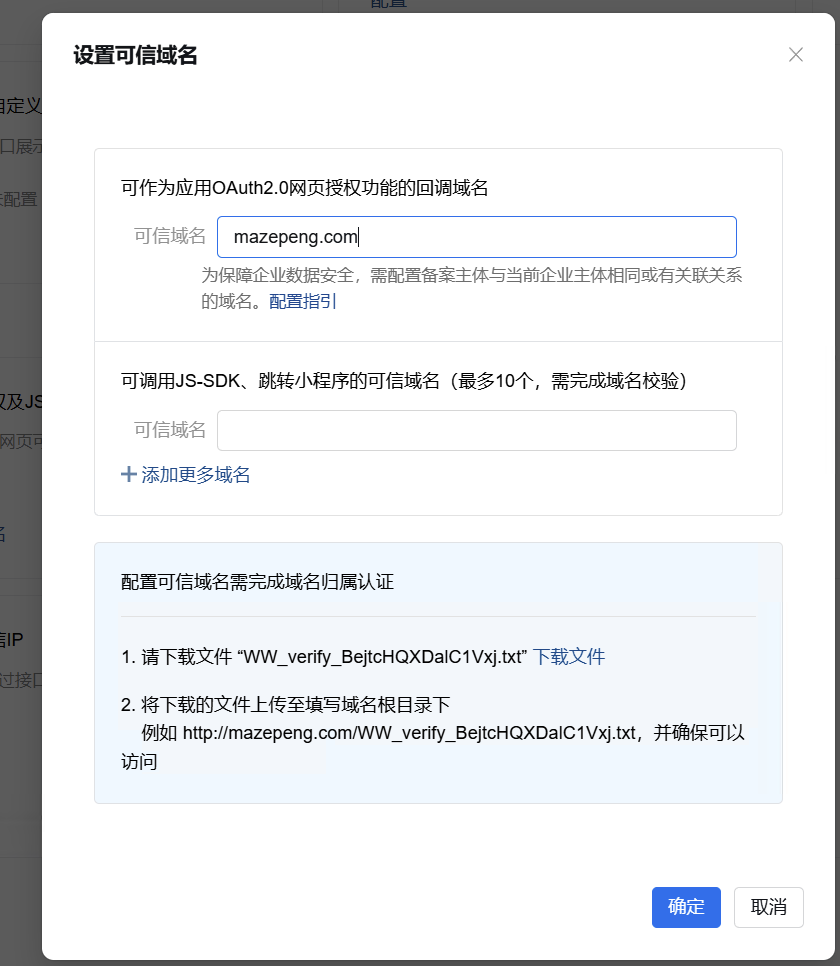
Task: Click the 可信域名 label beside the OAuth input
Action: coord(167,237)
